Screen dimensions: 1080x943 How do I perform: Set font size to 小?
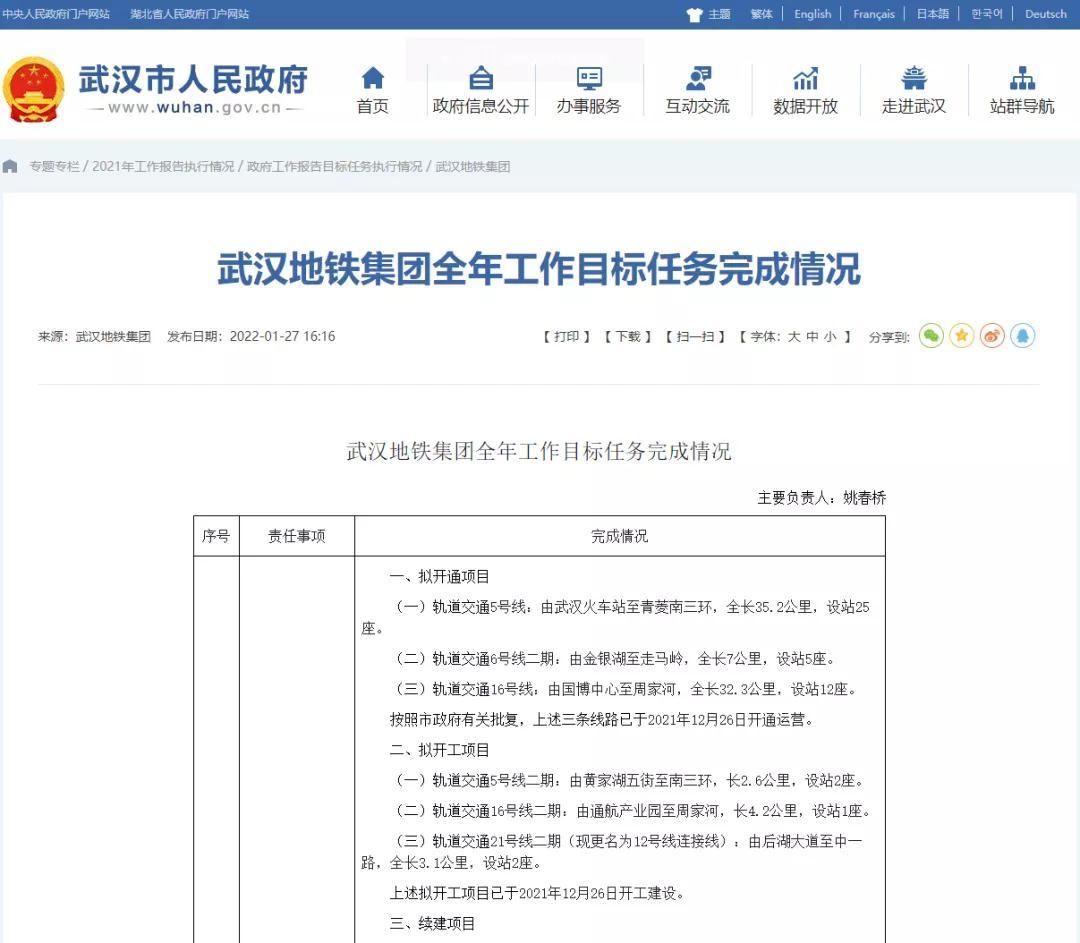(x=830, y=336)
